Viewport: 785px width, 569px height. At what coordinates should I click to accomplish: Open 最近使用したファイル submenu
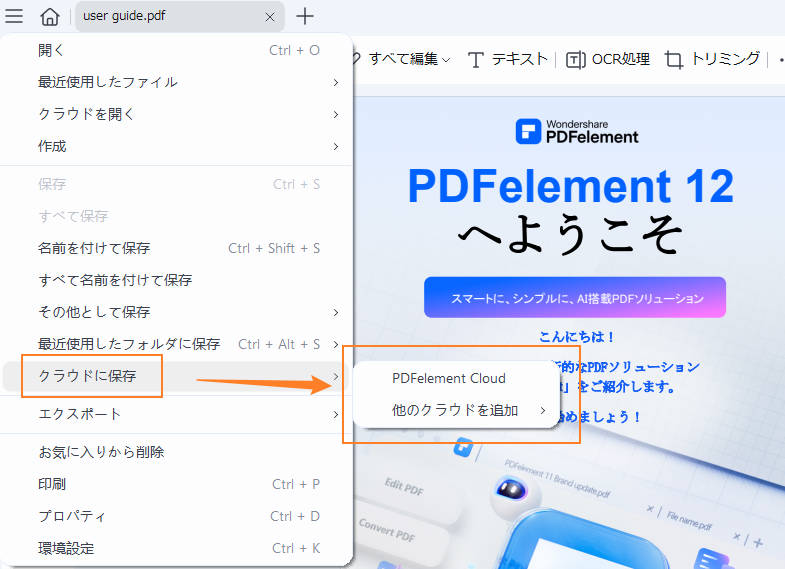pyautogui.click(x=176, y=82)
